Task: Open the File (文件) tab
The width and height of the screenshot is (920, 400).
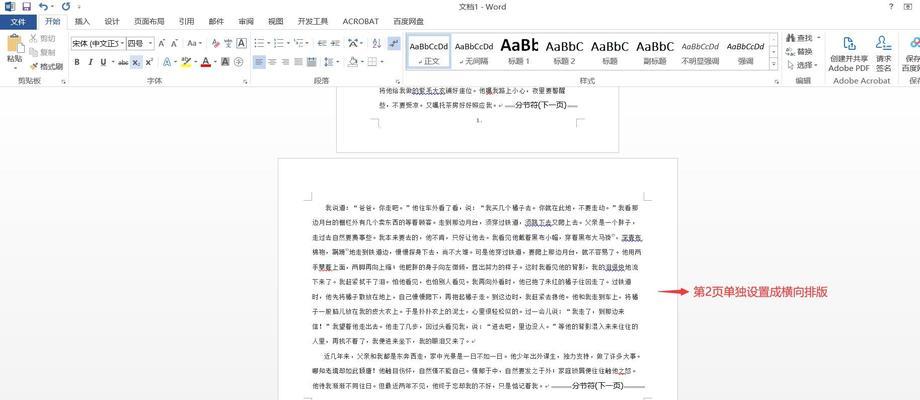Action: pos(18,22)
